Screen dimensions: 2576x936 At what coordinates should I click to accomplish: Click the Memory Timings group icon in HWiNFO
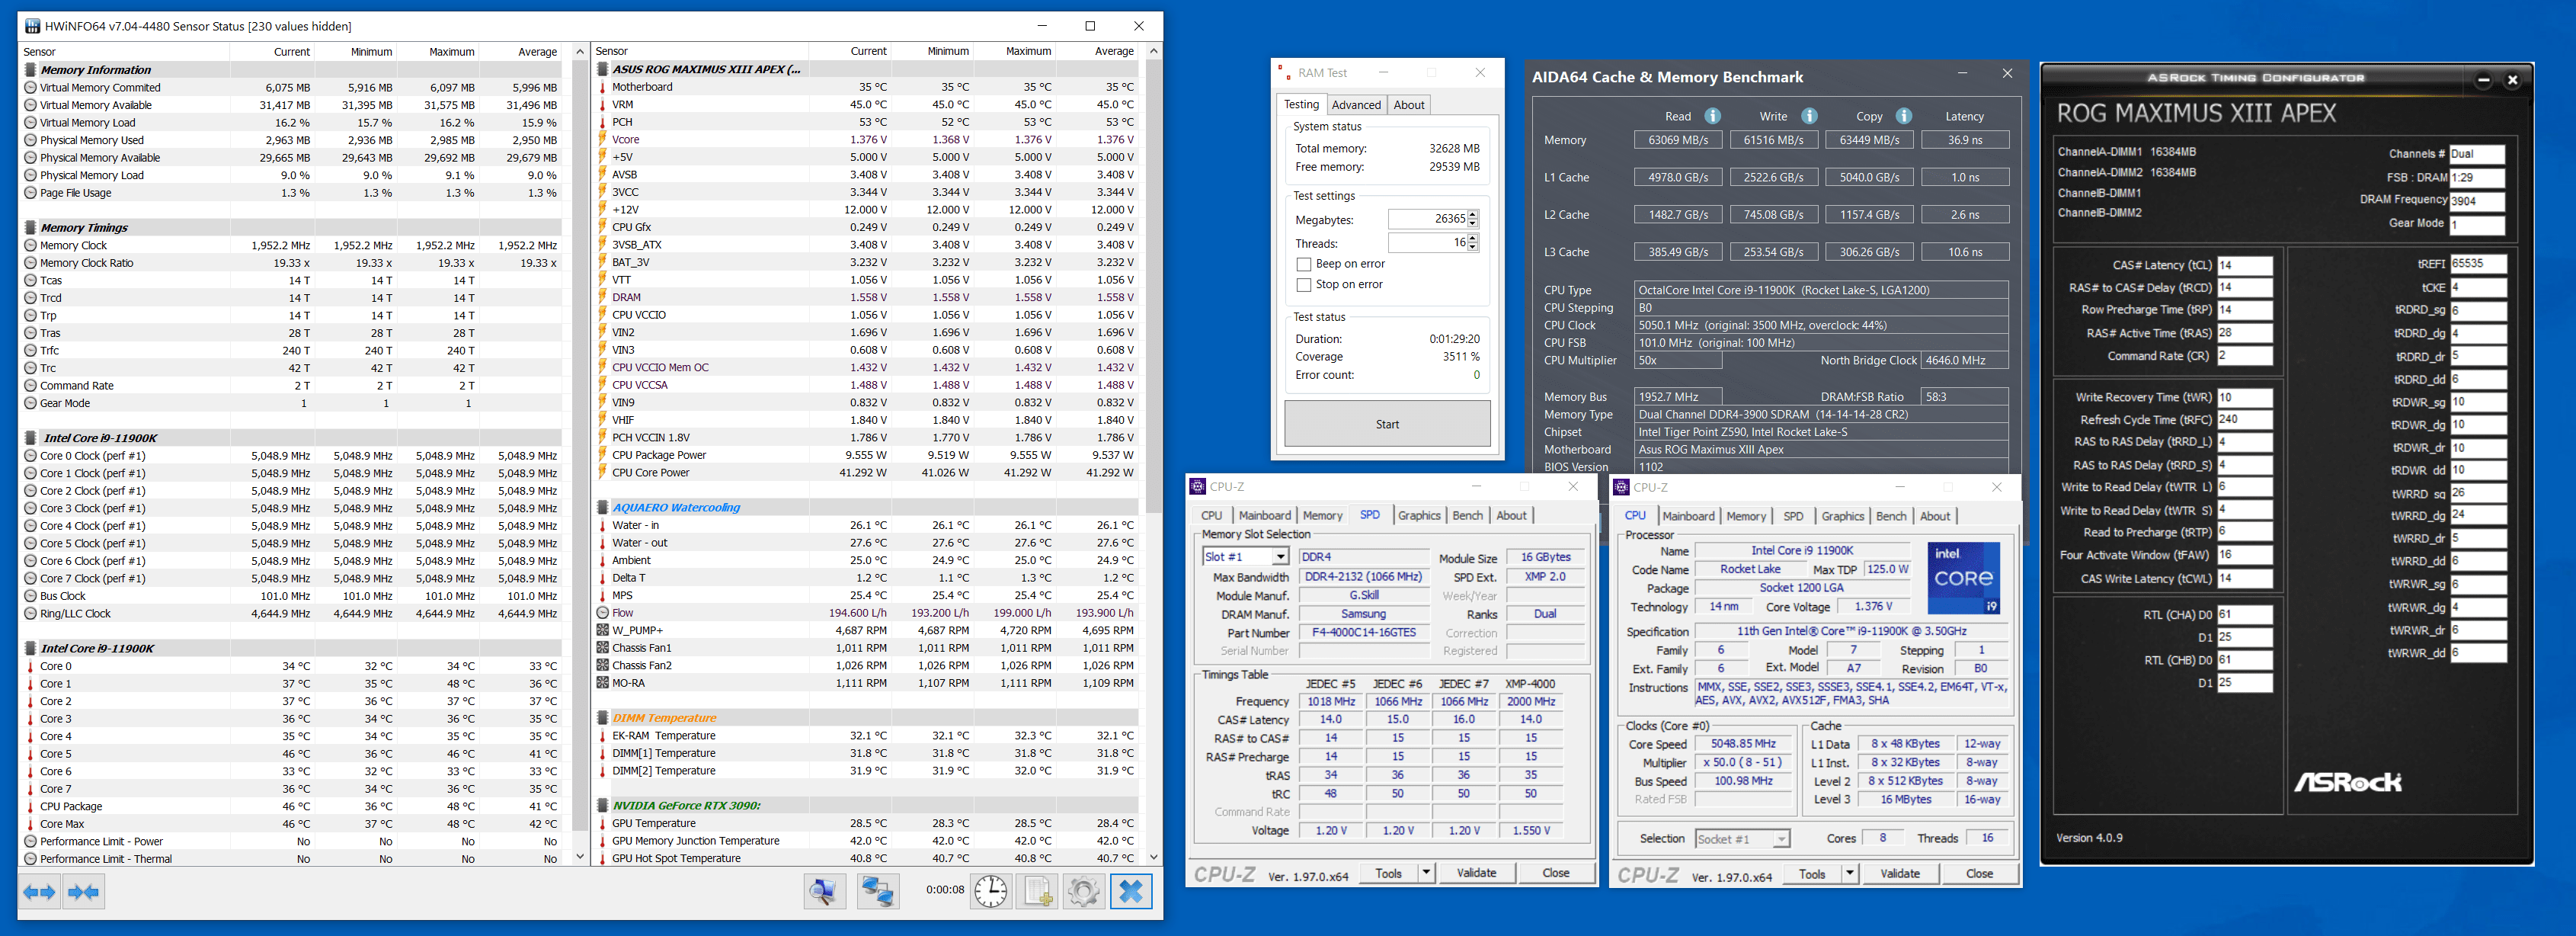[x=31, y=228]
